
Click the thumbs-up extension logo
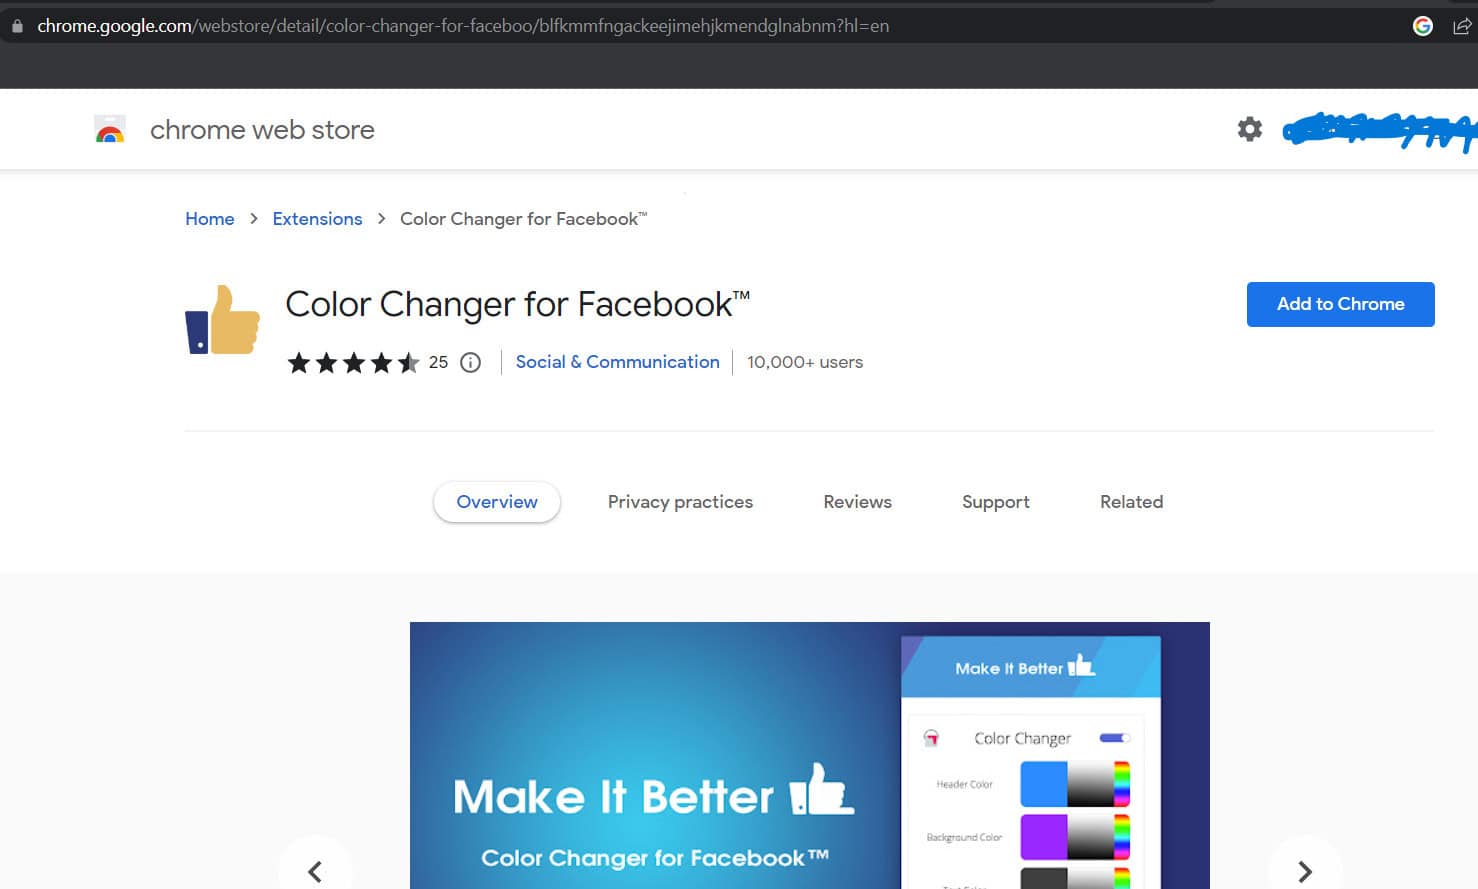point(222,319)
